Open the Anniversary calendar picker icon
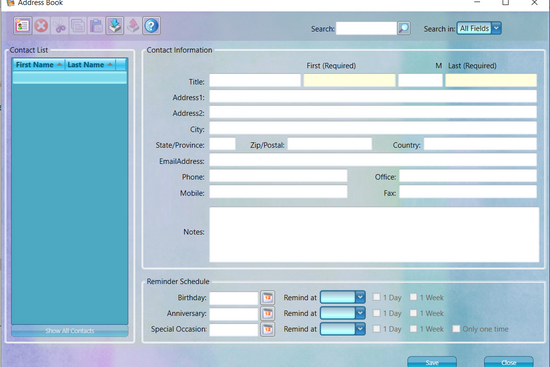550x367 pixels. [268, 313]
